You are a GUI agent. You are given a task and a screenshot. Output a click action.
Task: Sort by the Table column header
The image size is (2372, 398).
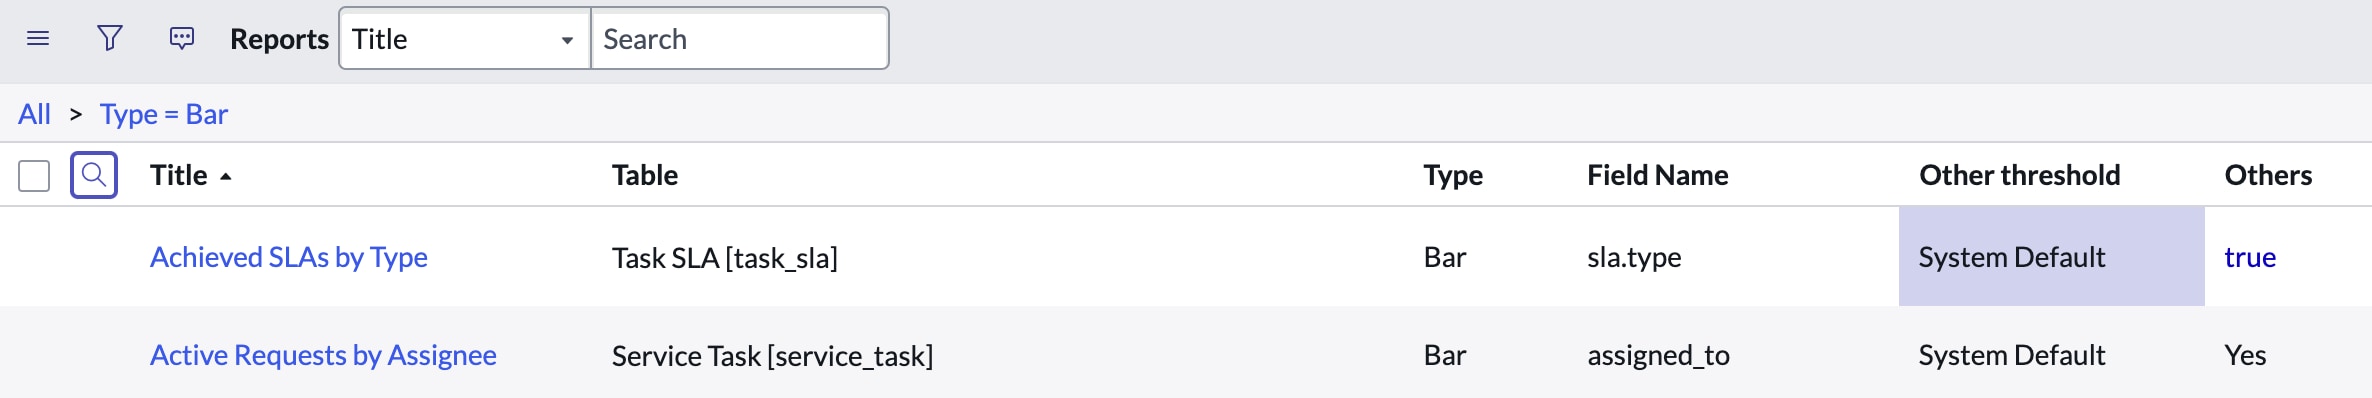645,175
